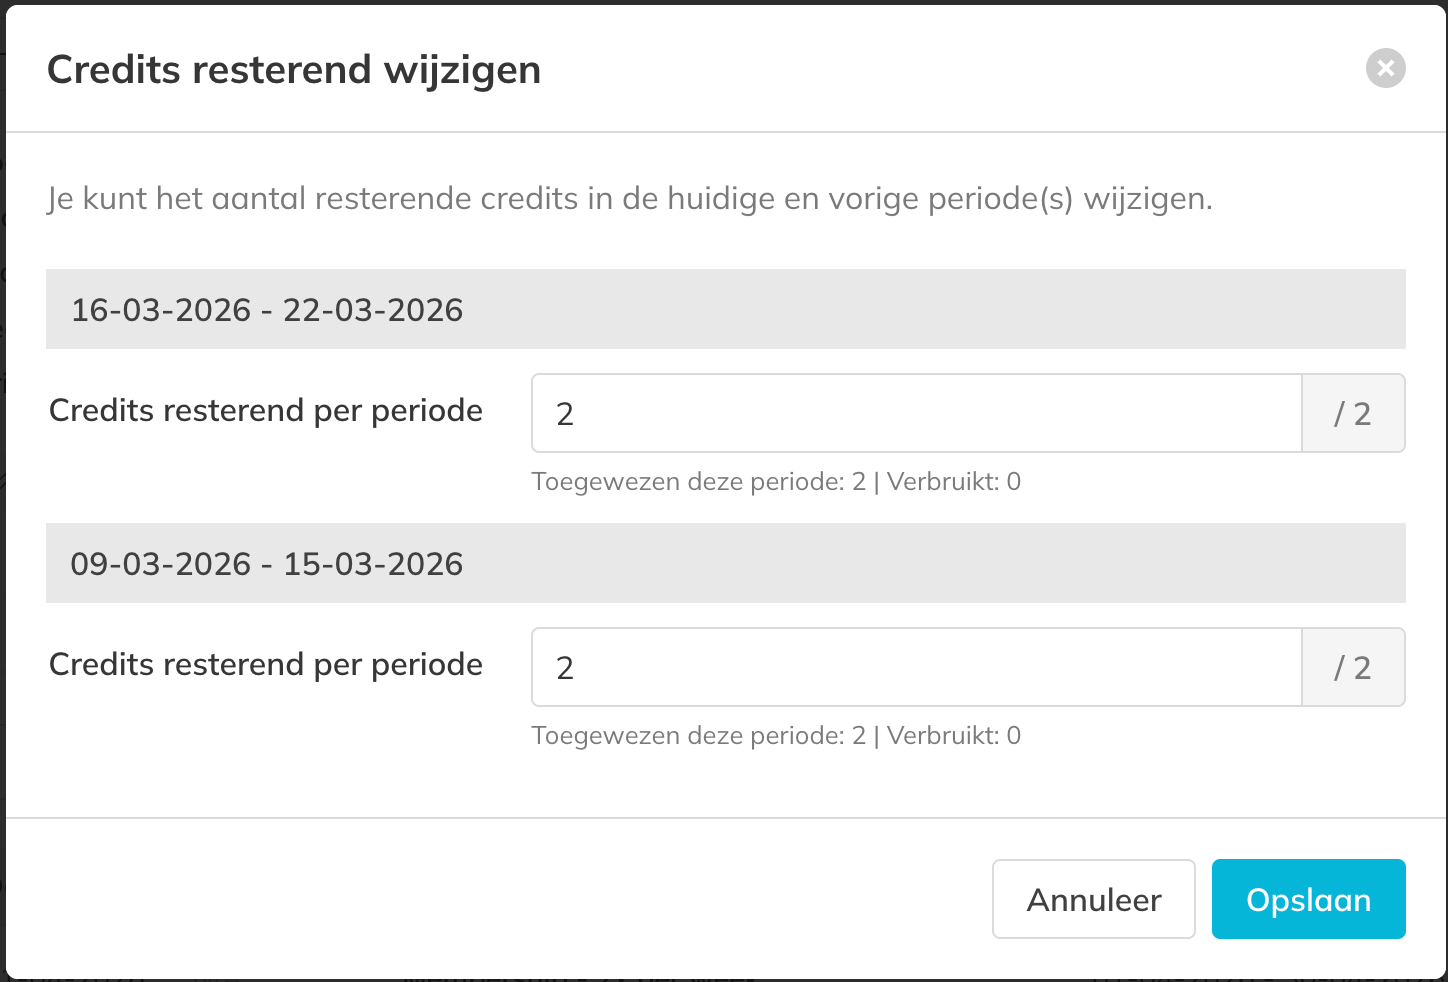Click "Verbruikt: 0" under the second input
The image size is (1448, 982).
click(x=954, y=736)
